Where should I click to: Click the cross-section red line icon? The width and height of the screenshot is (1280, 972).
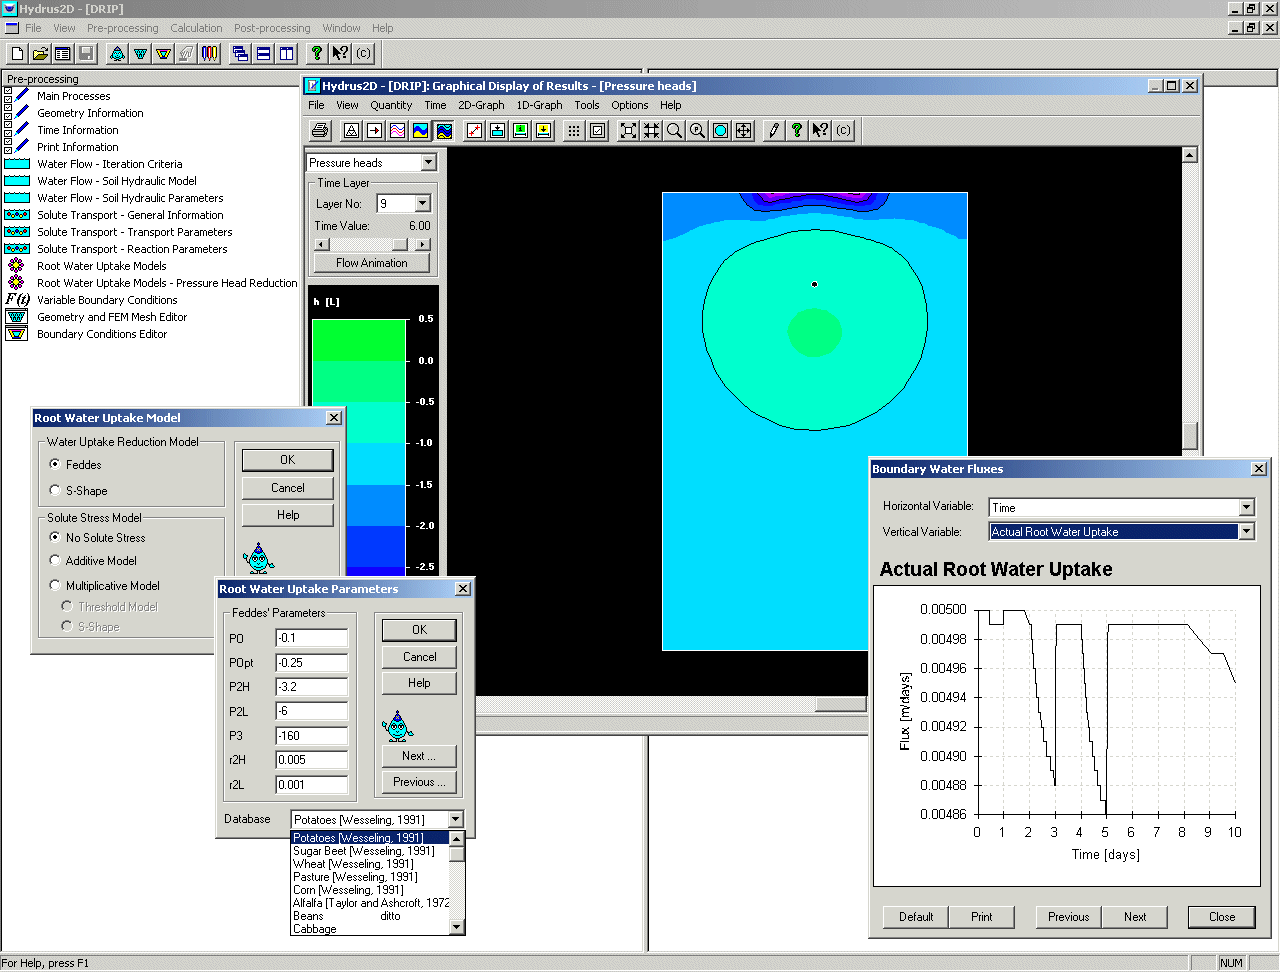474,130
